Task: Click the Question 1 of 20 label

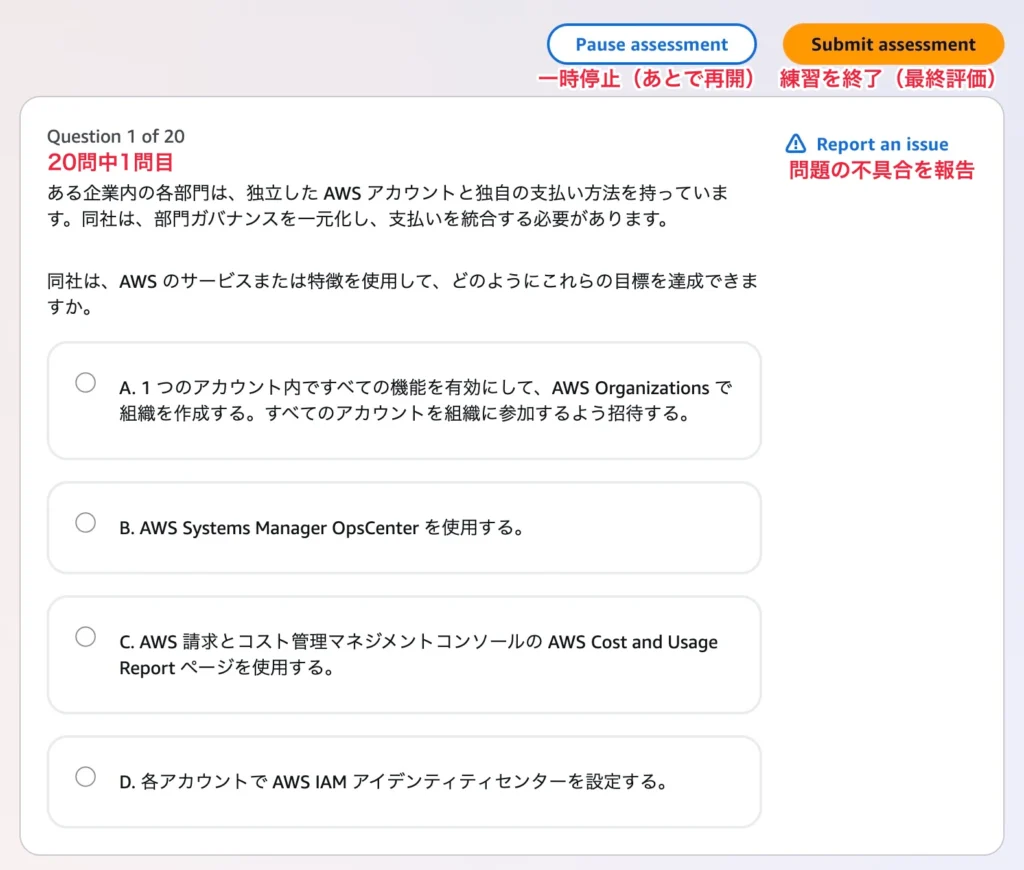Action: click(116, 137)
